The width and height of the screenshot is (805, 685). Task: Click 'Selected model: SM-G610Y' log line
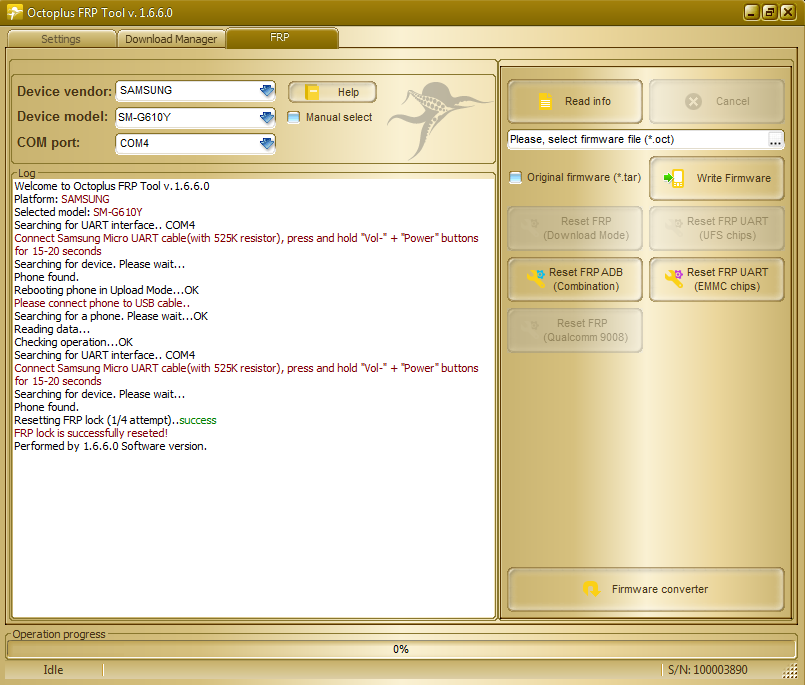(x=79, y=212)
